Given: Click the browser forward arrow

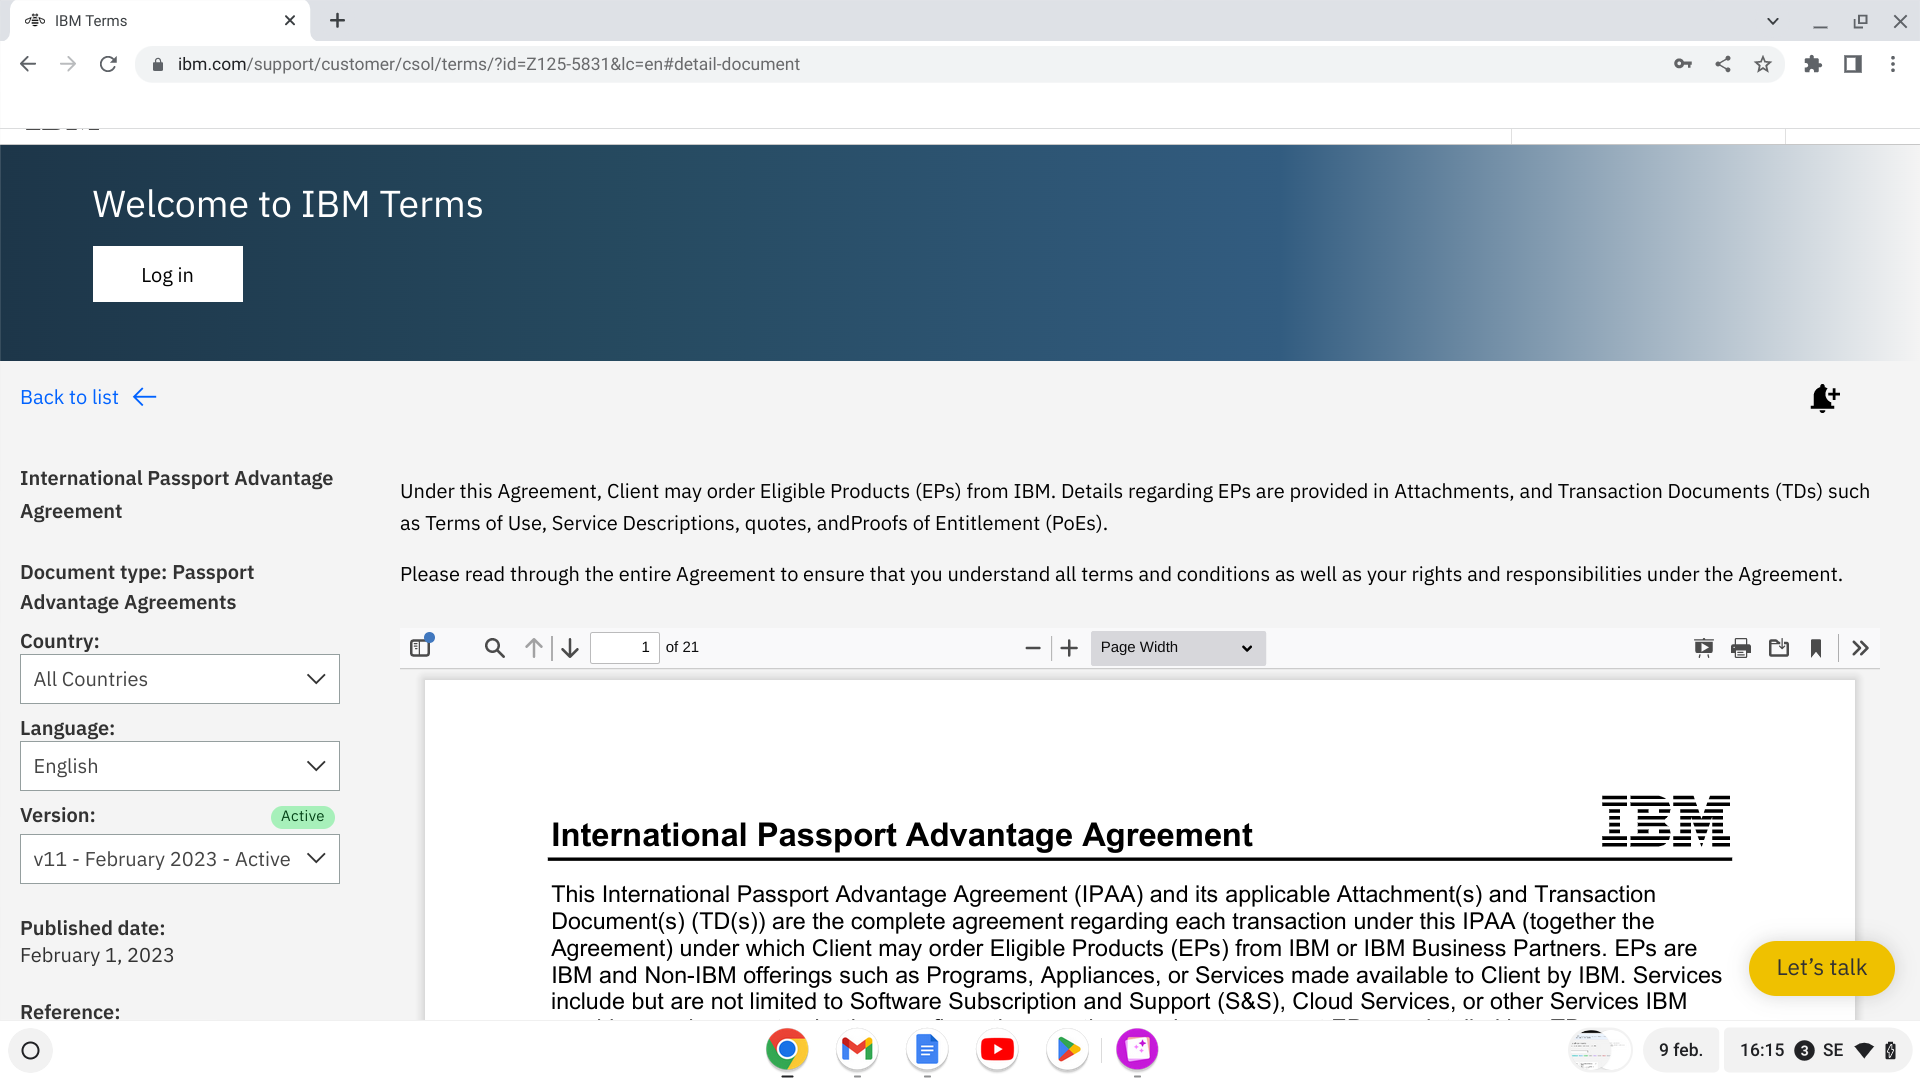Looking at the screenshot, I should [x=68, y=64].
